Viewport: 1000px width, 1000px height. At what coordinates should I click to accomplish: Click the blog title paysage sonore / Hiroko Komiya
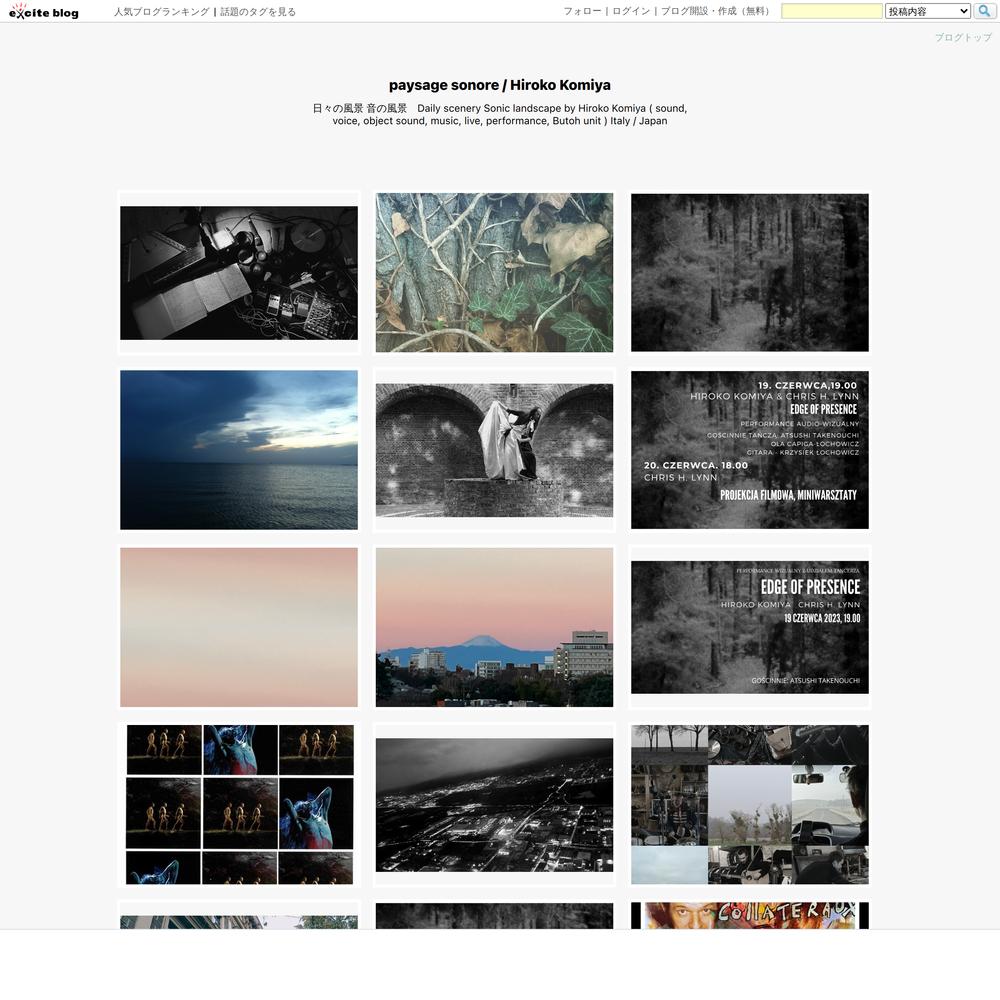[500, 85]
